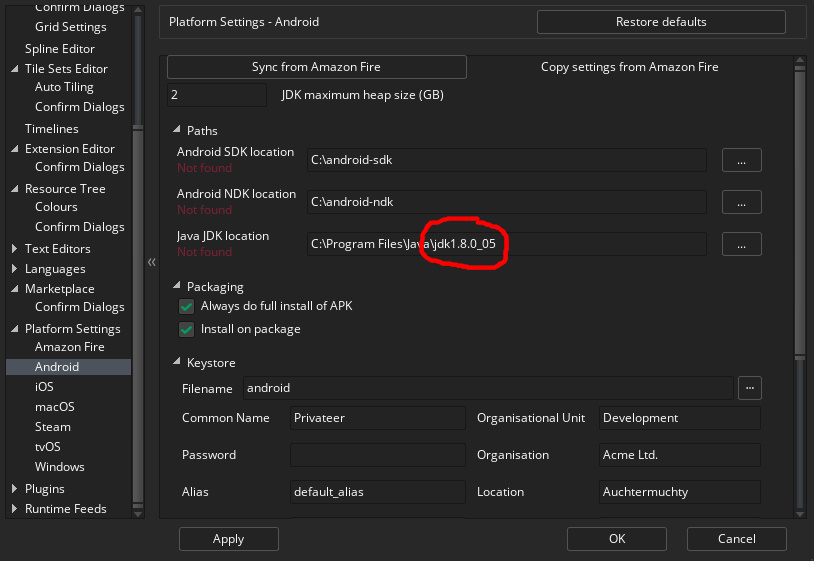The height and width of the screenshot is (561, 814).
Task: Collapse the sidebar with double chevron
Action: coord(152,262)
